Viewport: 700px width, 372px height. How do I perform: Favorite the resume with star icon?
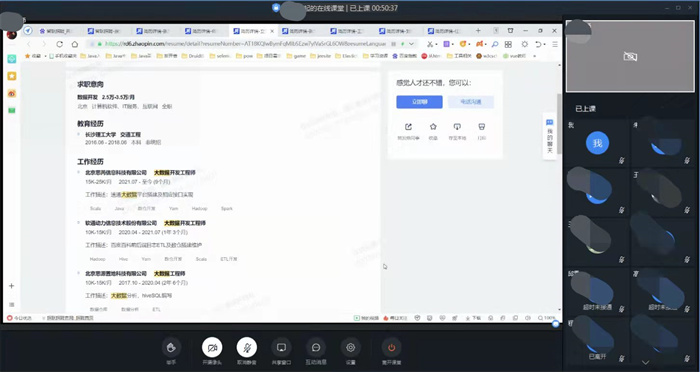click(433, 127)
